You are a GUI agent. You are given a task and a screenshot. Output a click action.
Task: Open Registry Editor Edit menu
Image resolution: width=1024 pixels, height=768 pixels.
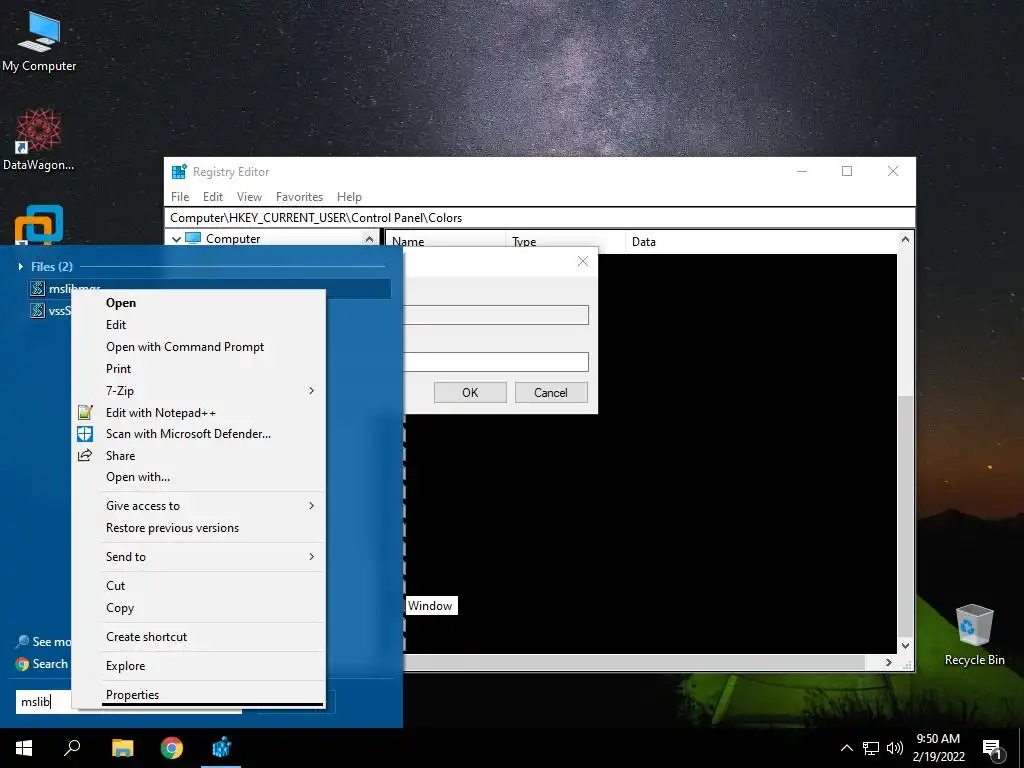pos(212,197)
